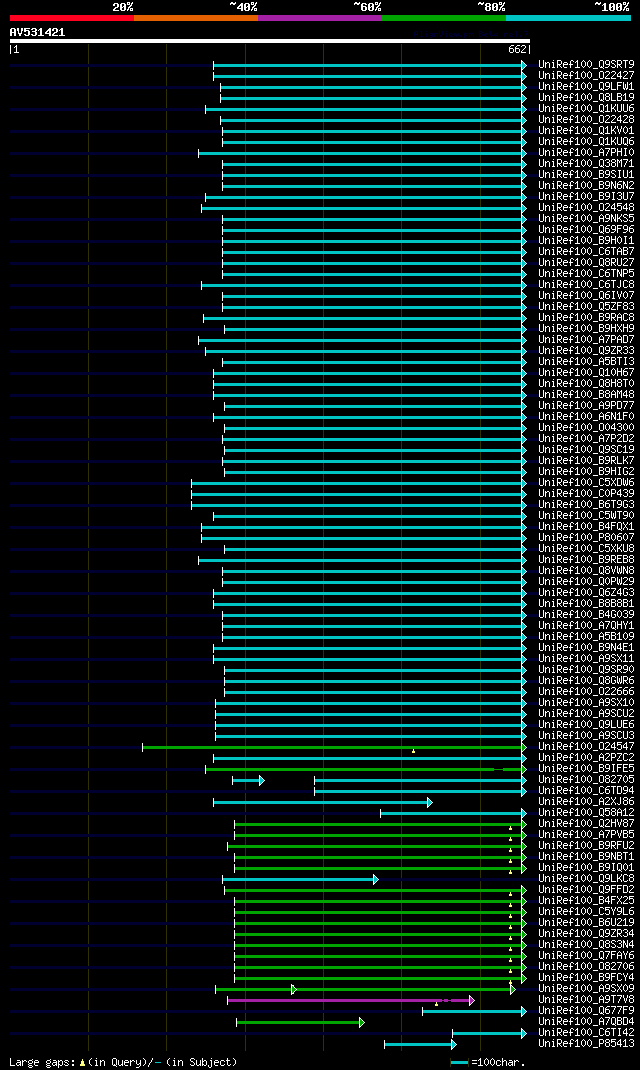Viewport: 640px width, 1070px height.
Task: Click the orange ~40% legend segment
Action: tap(196, 18)
